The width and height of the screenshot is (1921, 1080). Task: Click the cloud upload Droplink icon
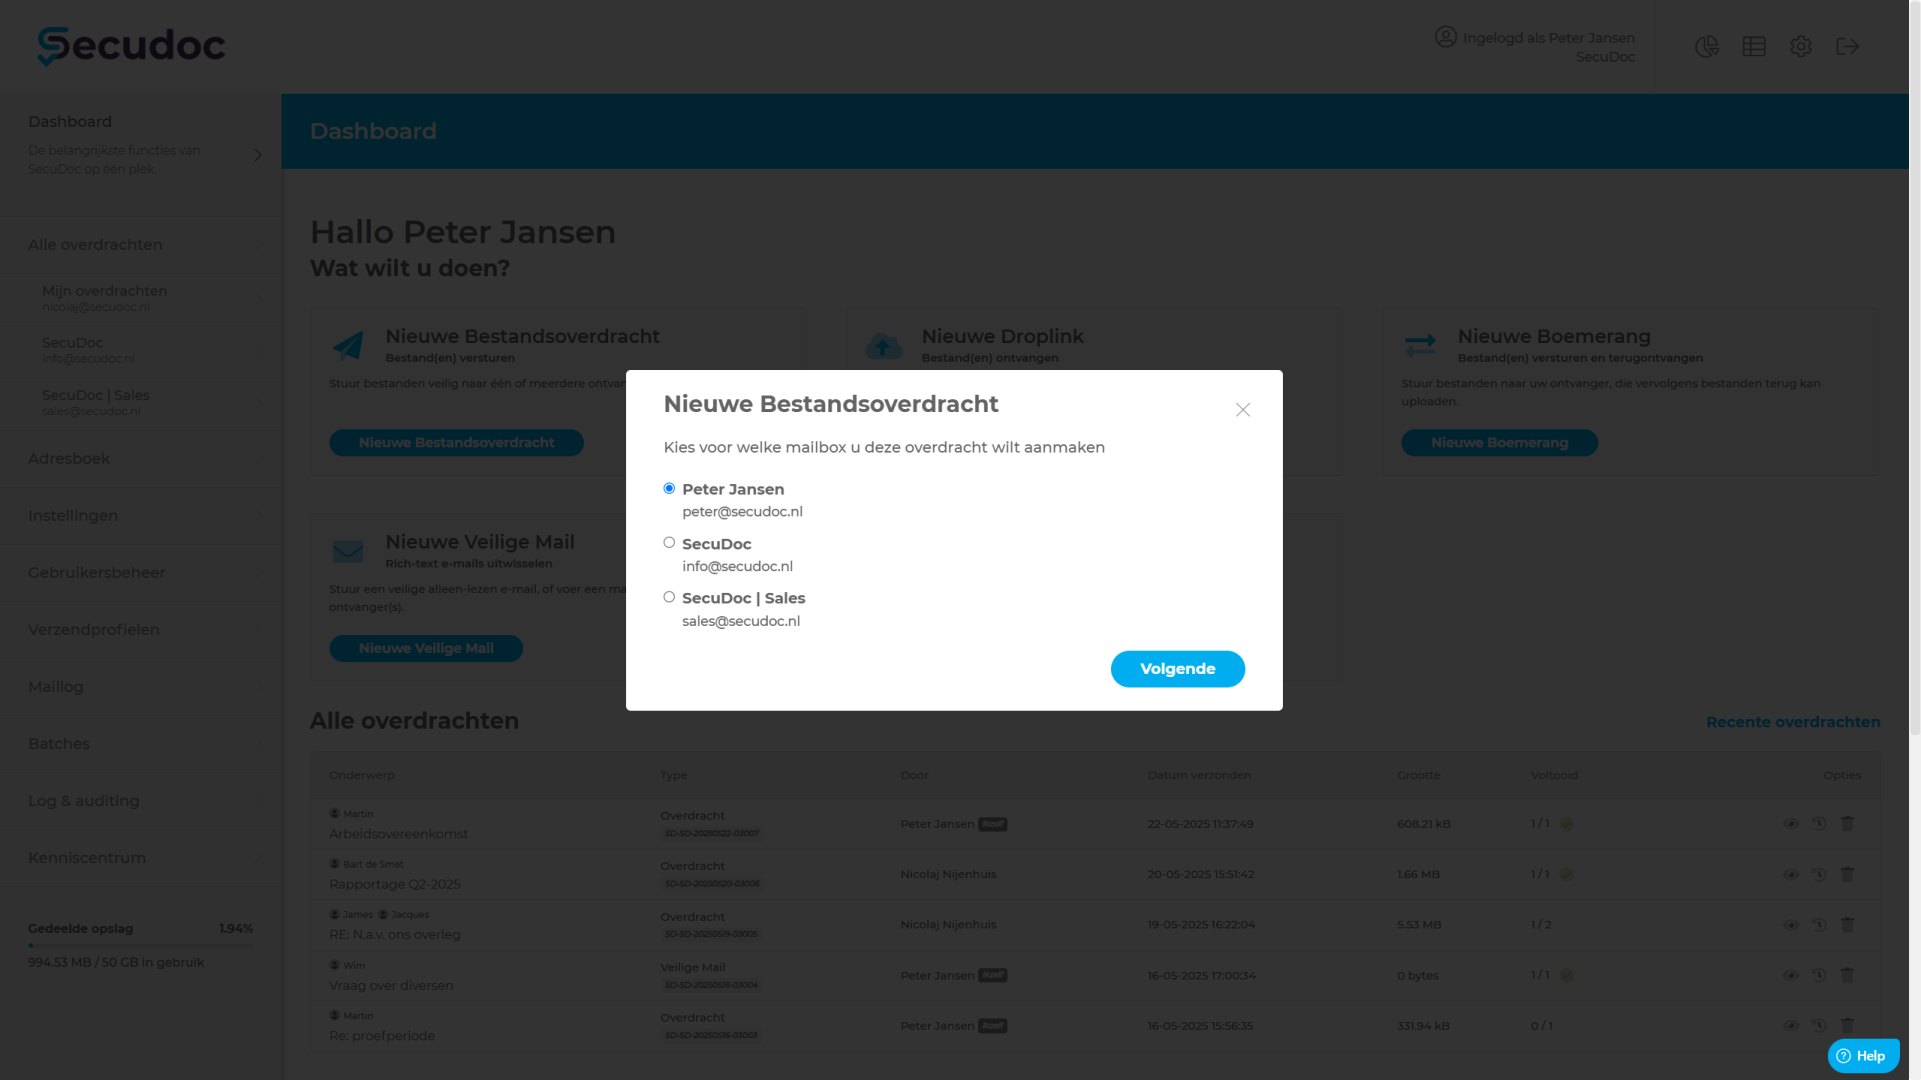(x=884, y=346)
